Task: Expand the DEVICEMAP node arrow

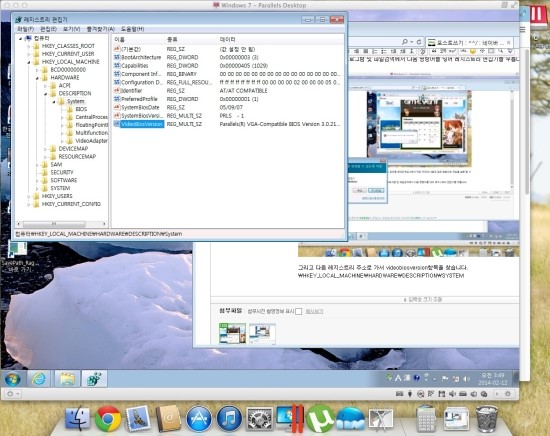Action: [46, 149]
